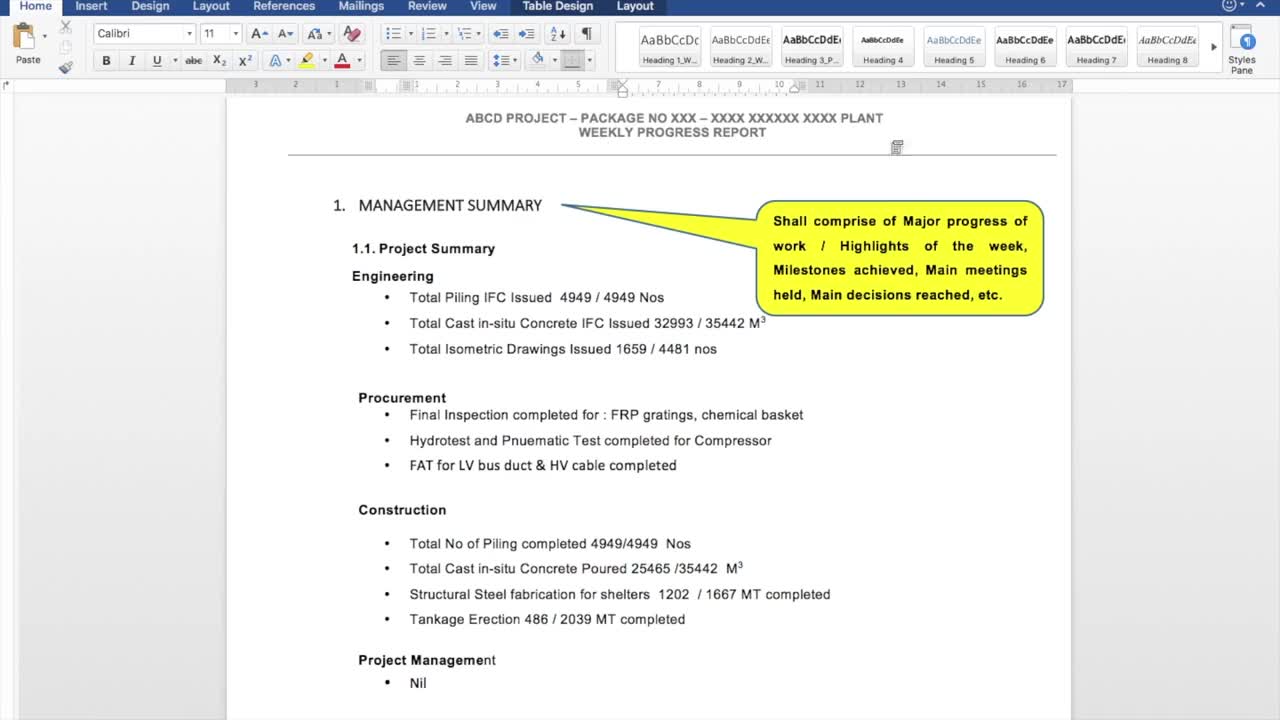The height and width of the screenshot is (720, 1280).
Task: Click the bulleted list icon
Action: (393, 34)
